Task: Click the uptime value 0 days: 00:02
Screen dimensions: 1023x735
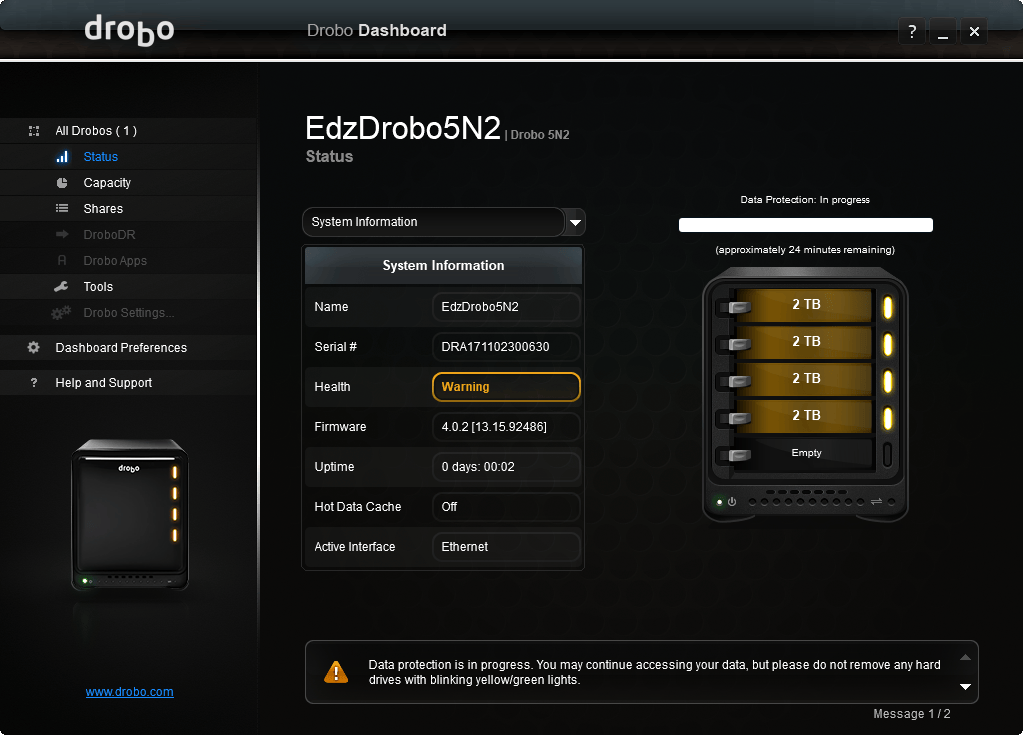Action: [506, 467]
